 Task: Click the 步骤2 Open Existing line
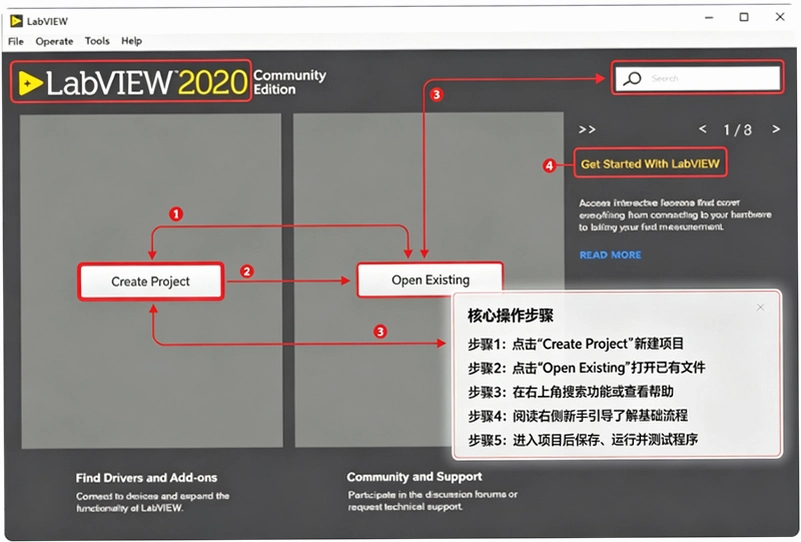(x=586, y=368)
